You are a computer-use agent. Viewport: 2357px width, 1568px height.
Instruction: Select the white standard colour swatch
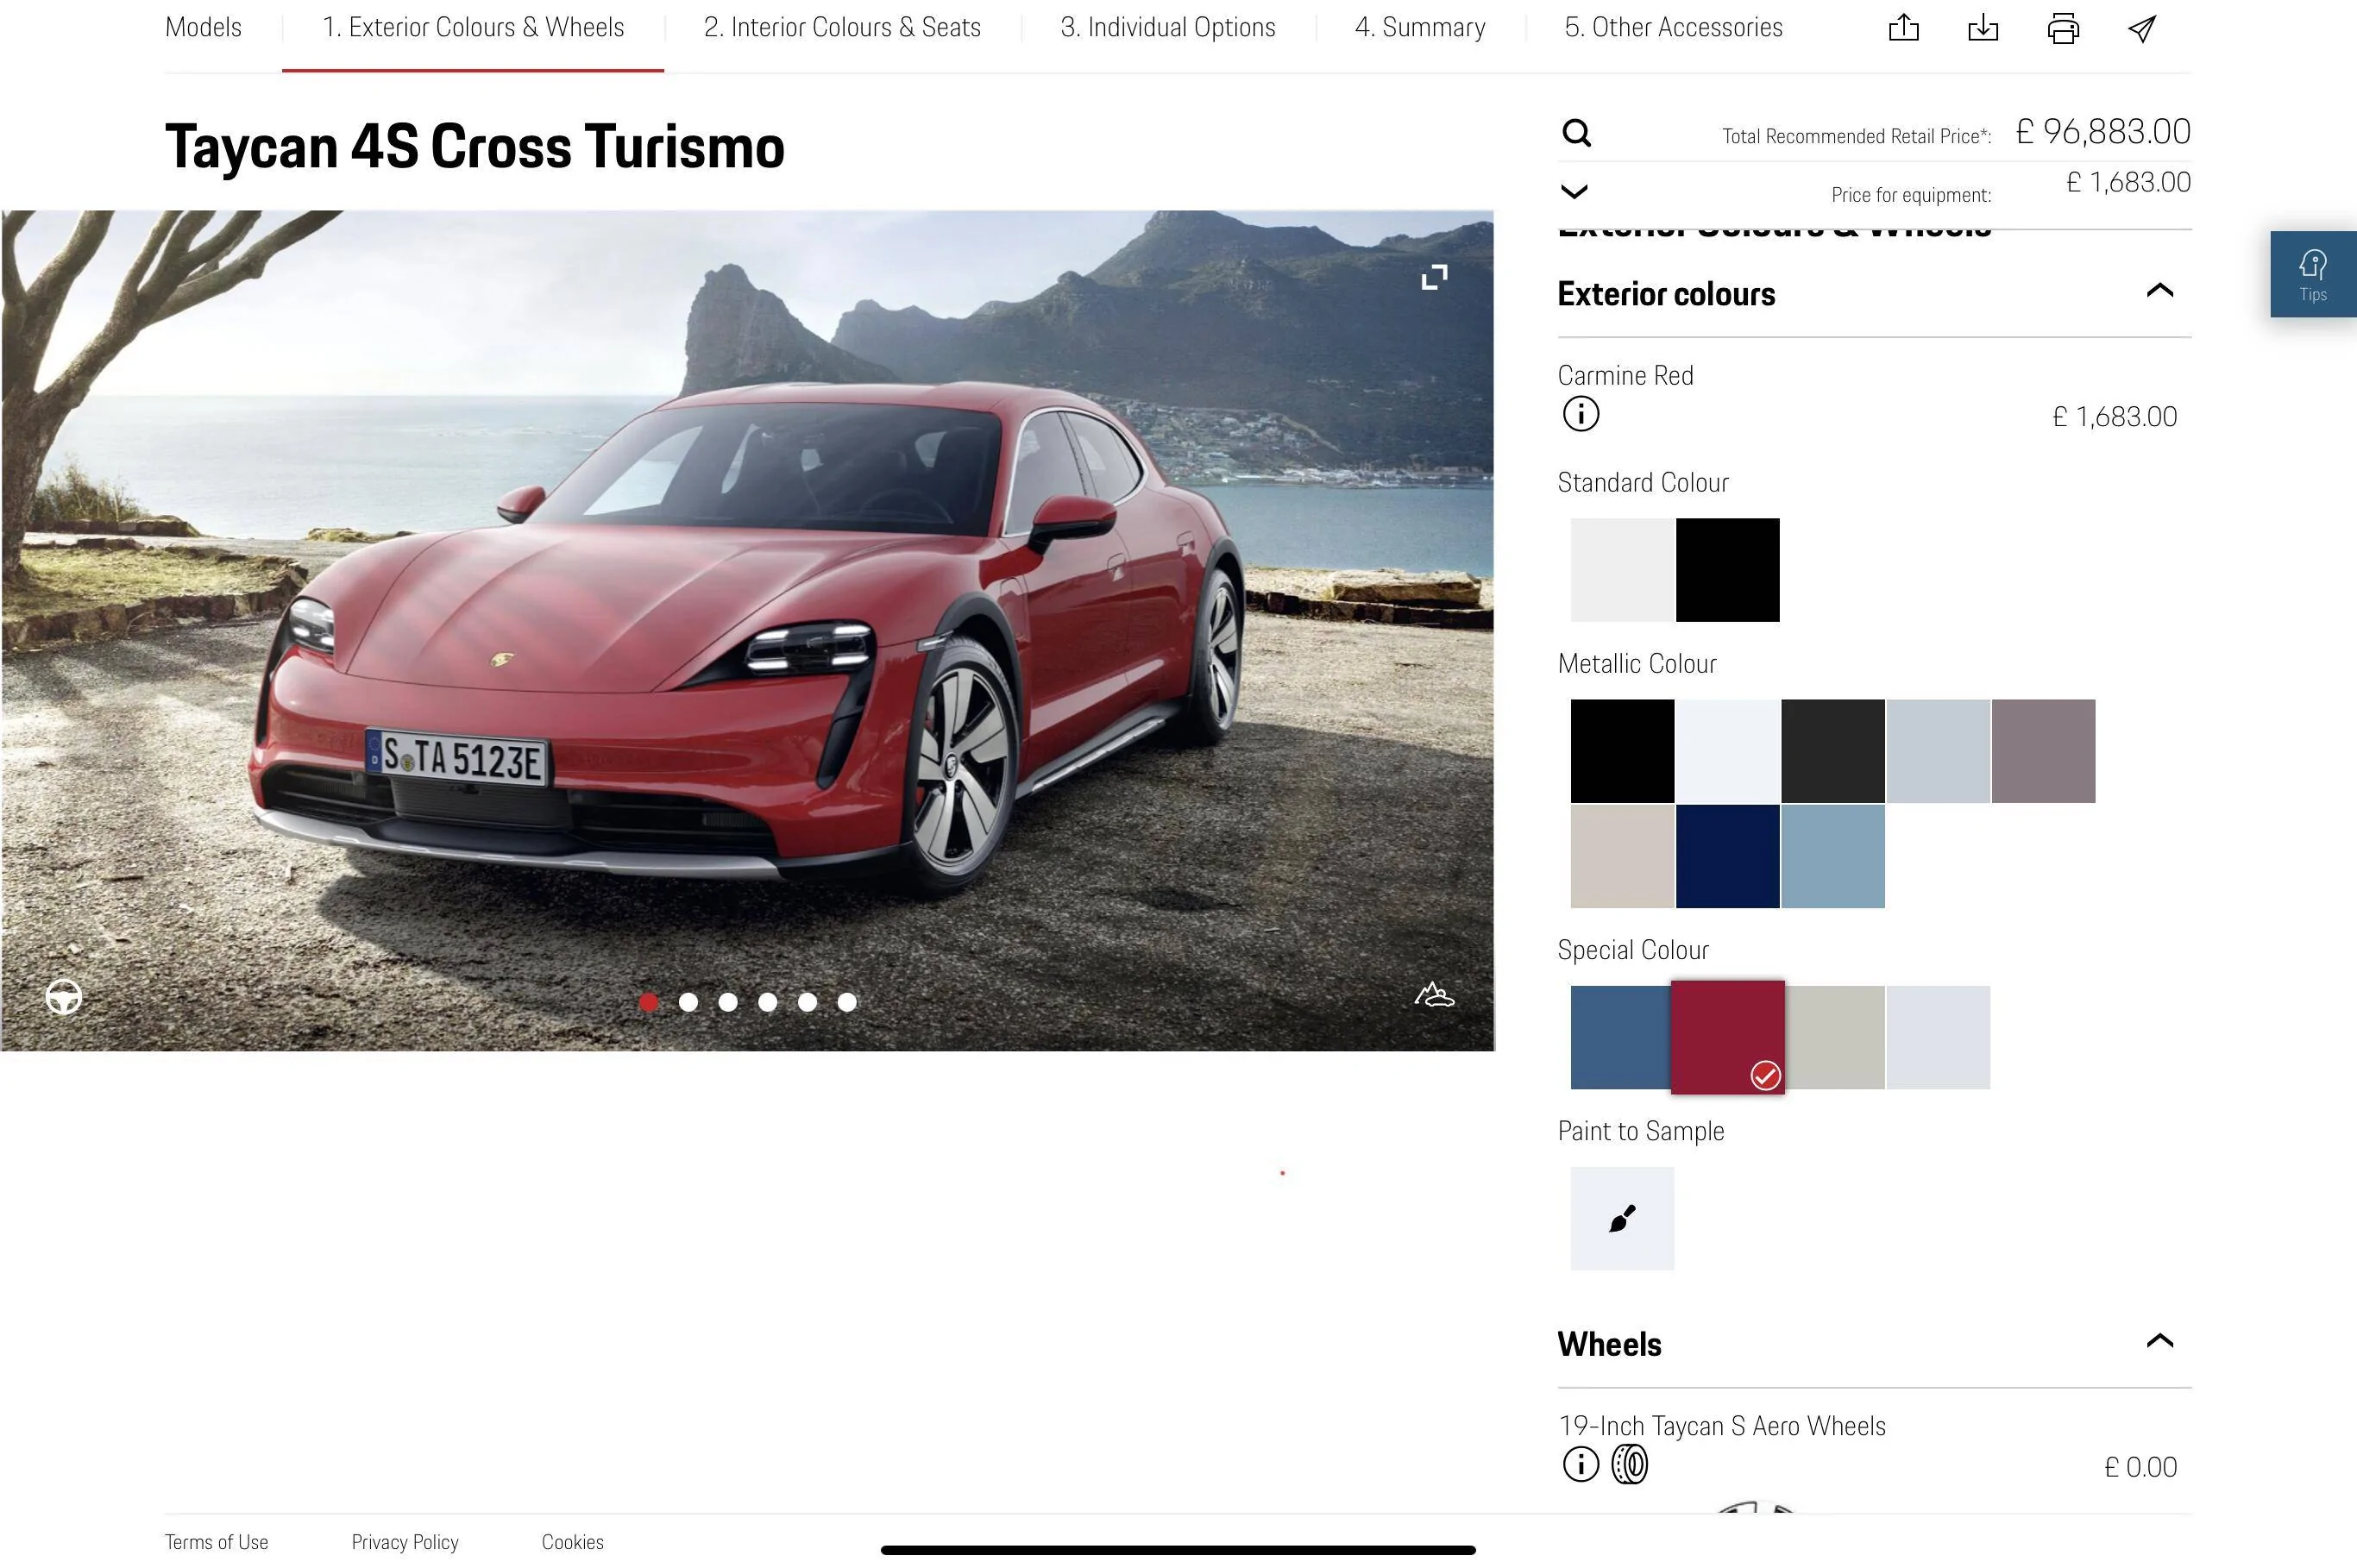tap(1622, 570)
